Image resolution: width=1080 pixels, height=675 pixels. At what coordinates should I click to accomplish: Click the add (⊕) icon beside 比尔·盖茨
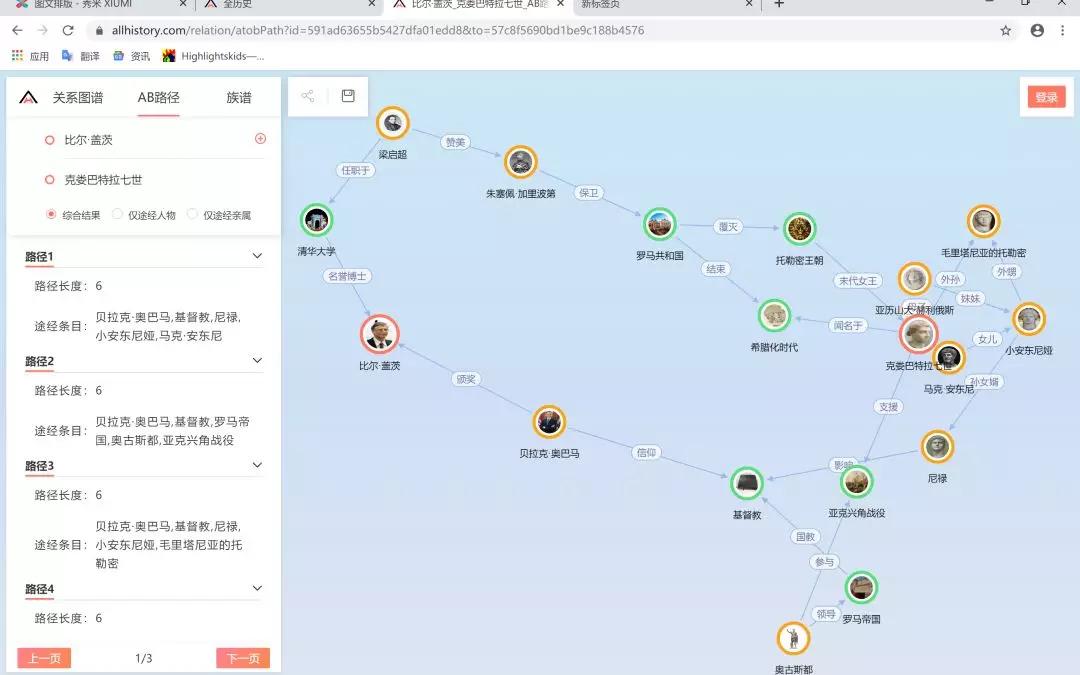258,139
